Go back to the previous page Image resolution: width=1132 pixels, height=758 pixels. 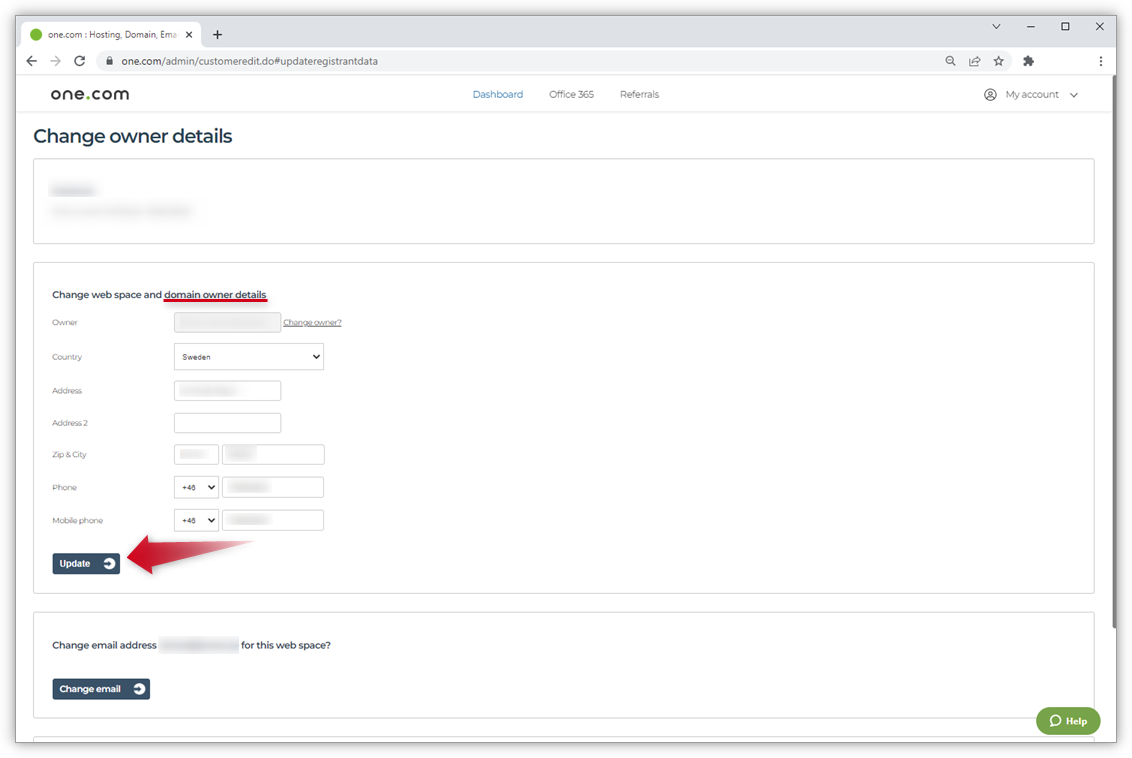pyautogui.click(x=31, y=61)
